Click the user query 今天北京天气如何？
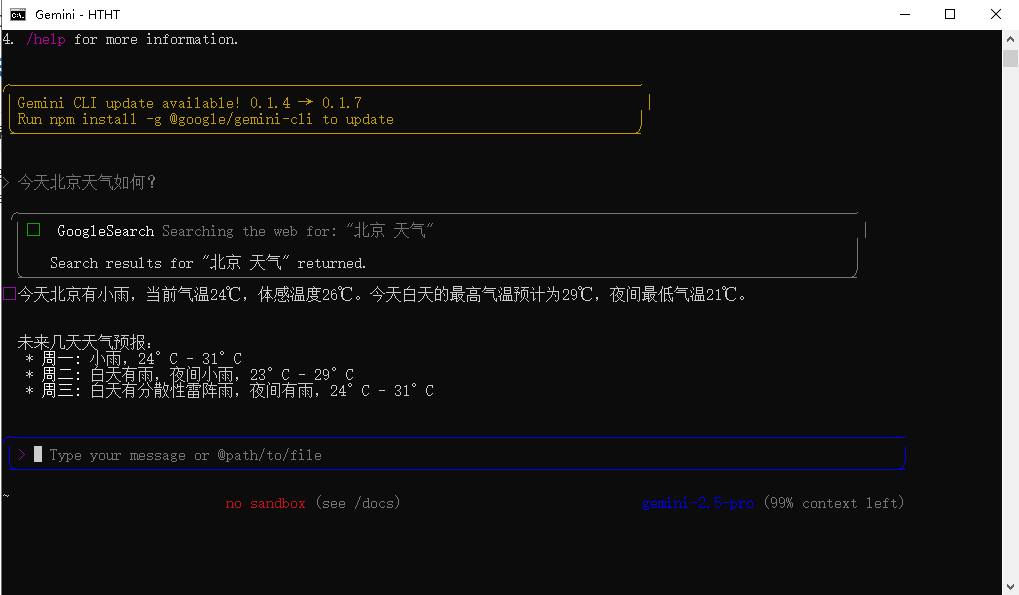The height and width of the screenshot is (595, 1019). click(x=86, y=182)
